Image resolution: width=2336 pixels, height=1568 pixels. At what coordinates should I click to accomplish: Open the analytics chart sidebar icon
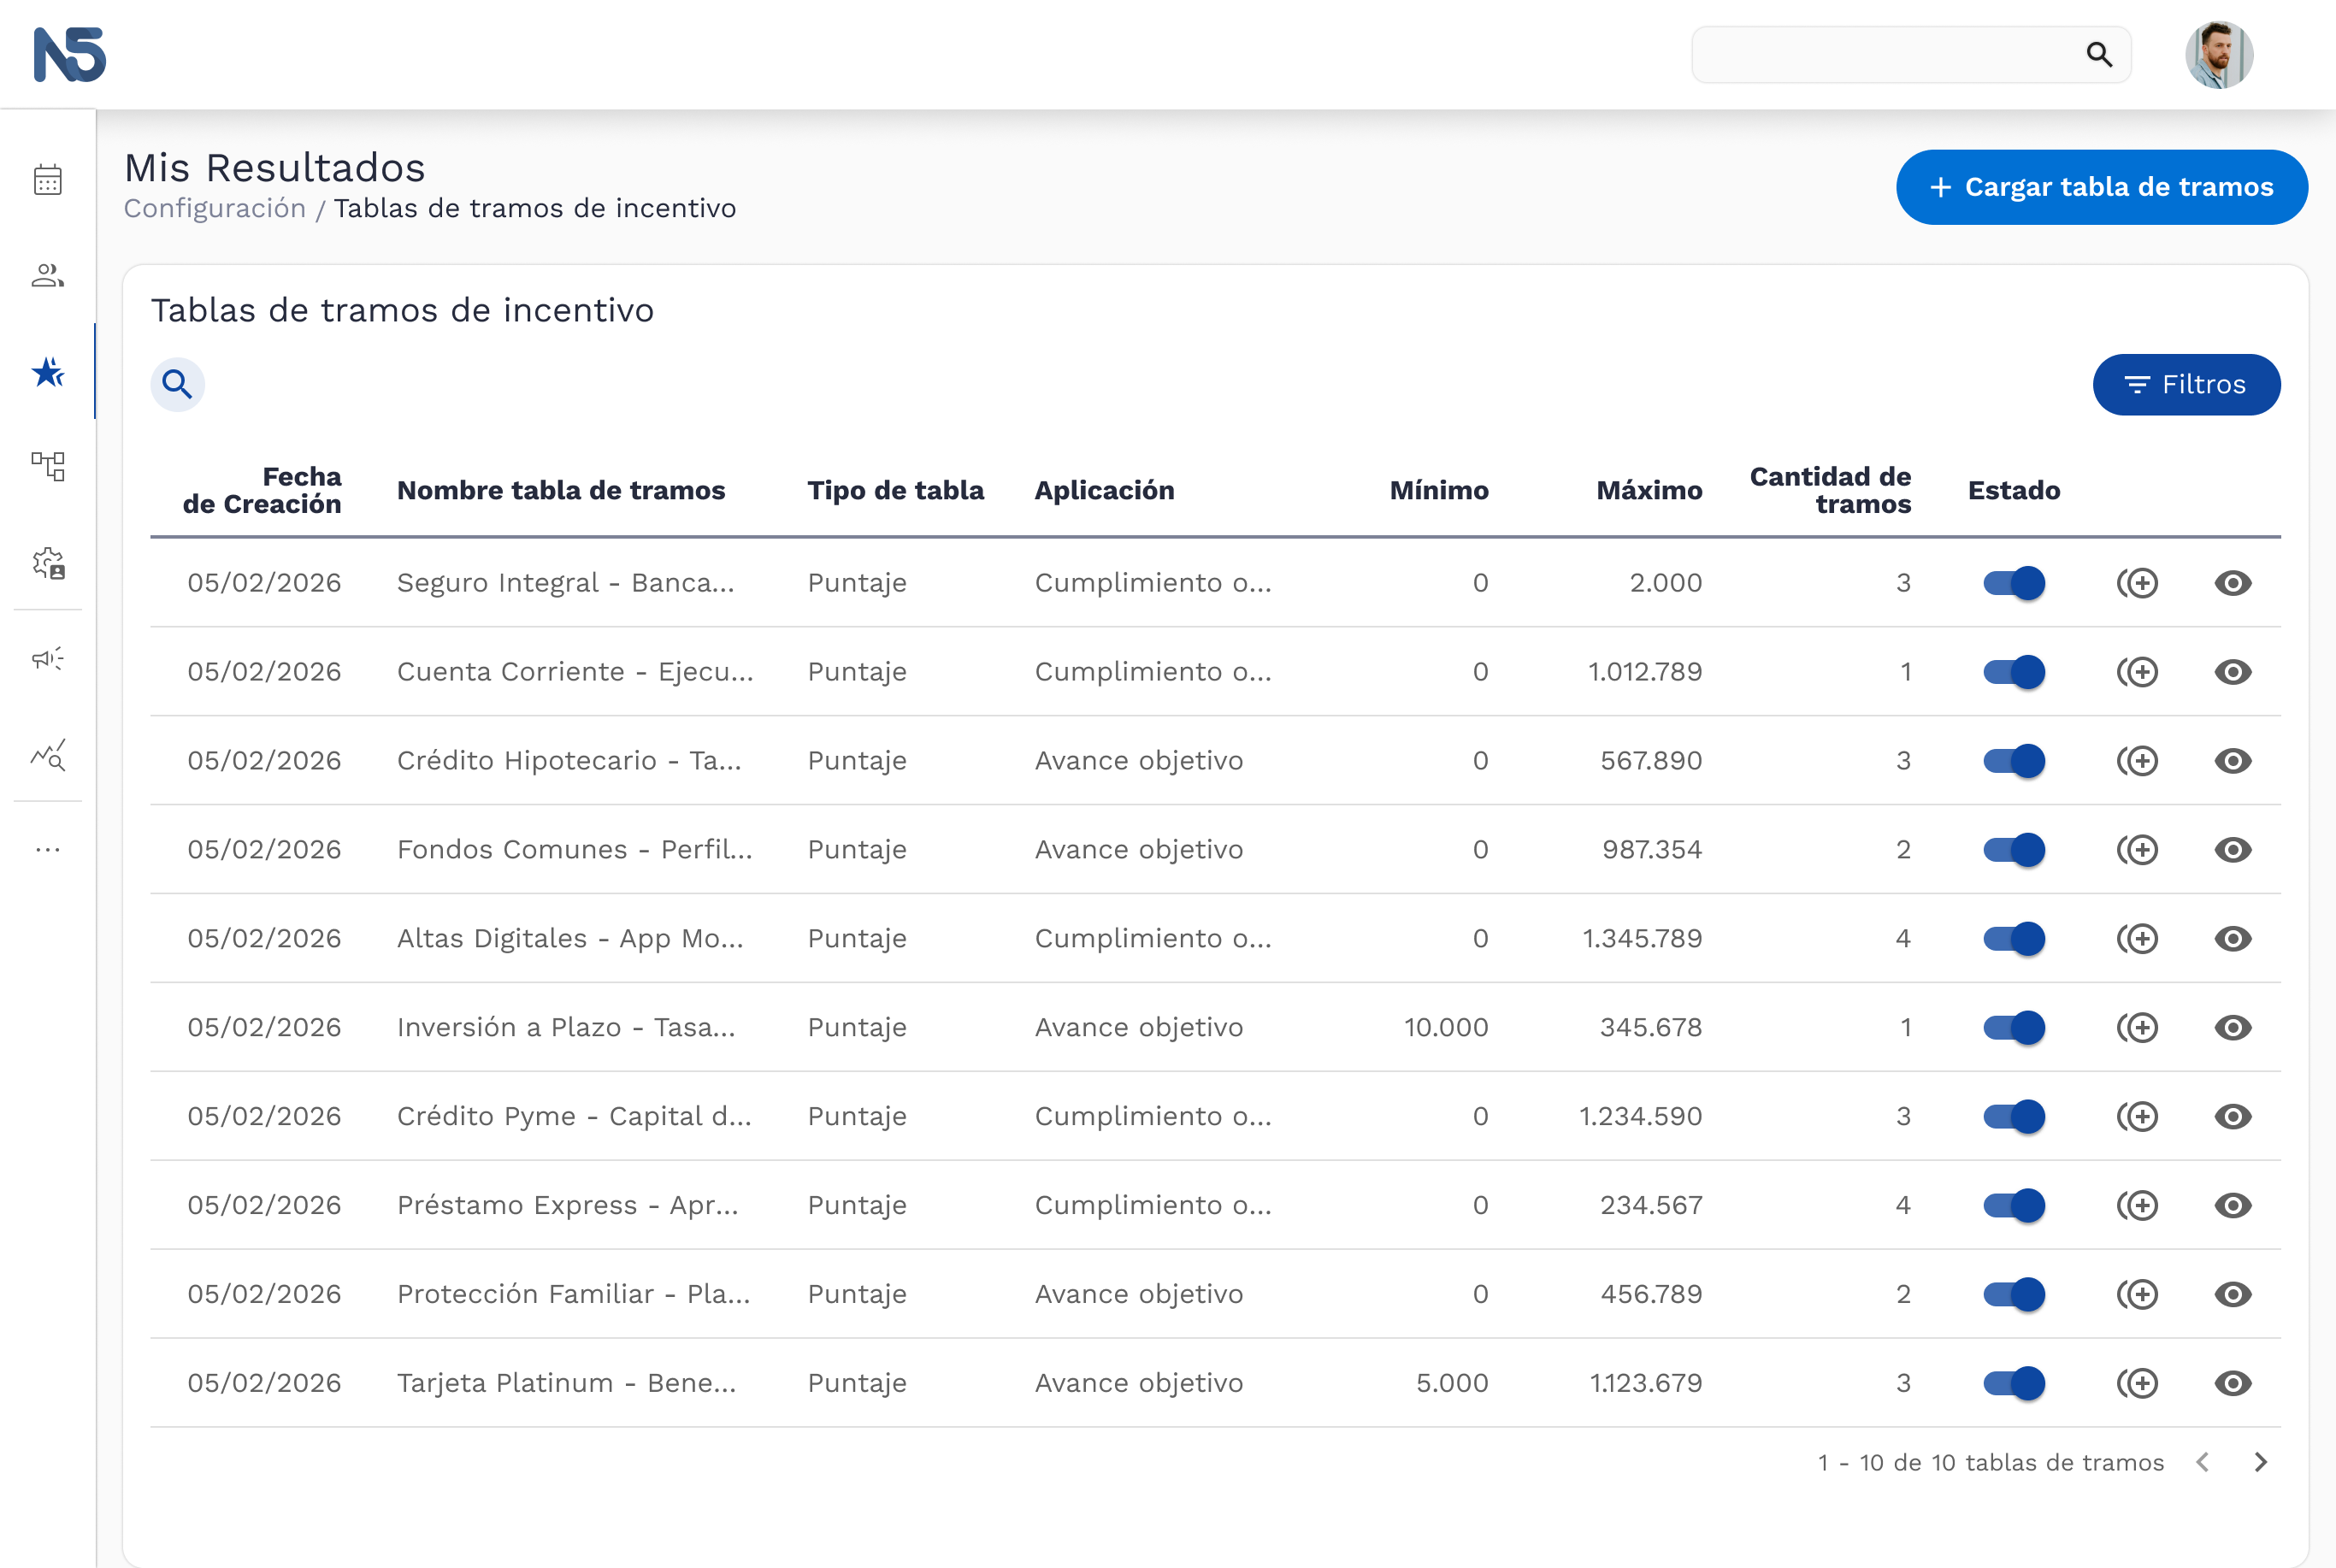click(48, 754)
